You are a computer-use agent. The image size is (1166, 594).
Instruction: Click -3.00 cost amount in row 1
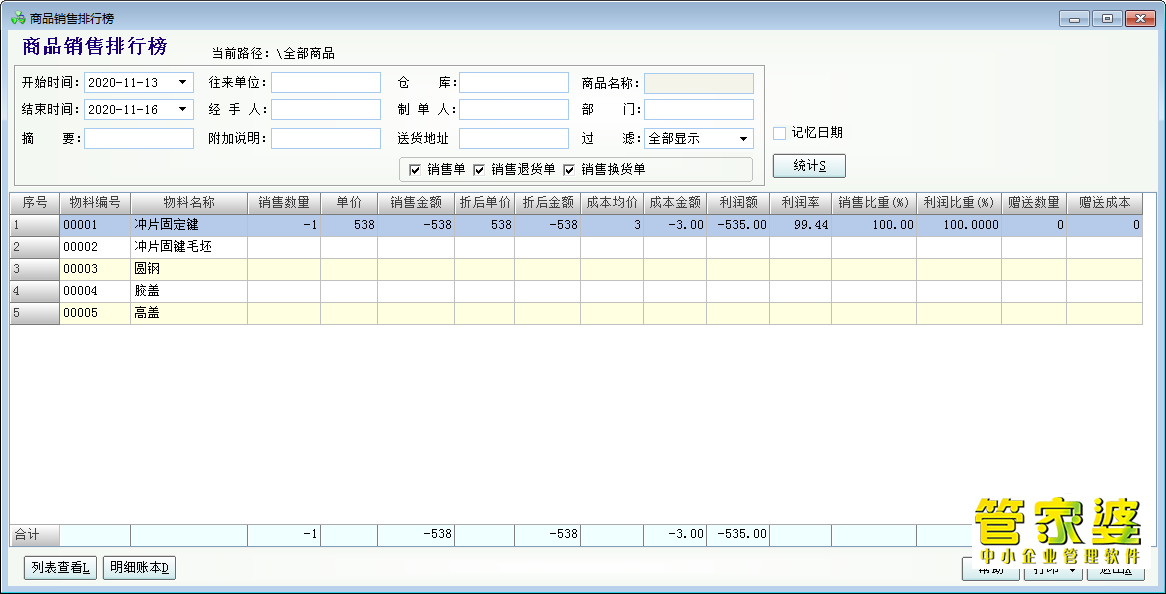click(x=675, y=225)
